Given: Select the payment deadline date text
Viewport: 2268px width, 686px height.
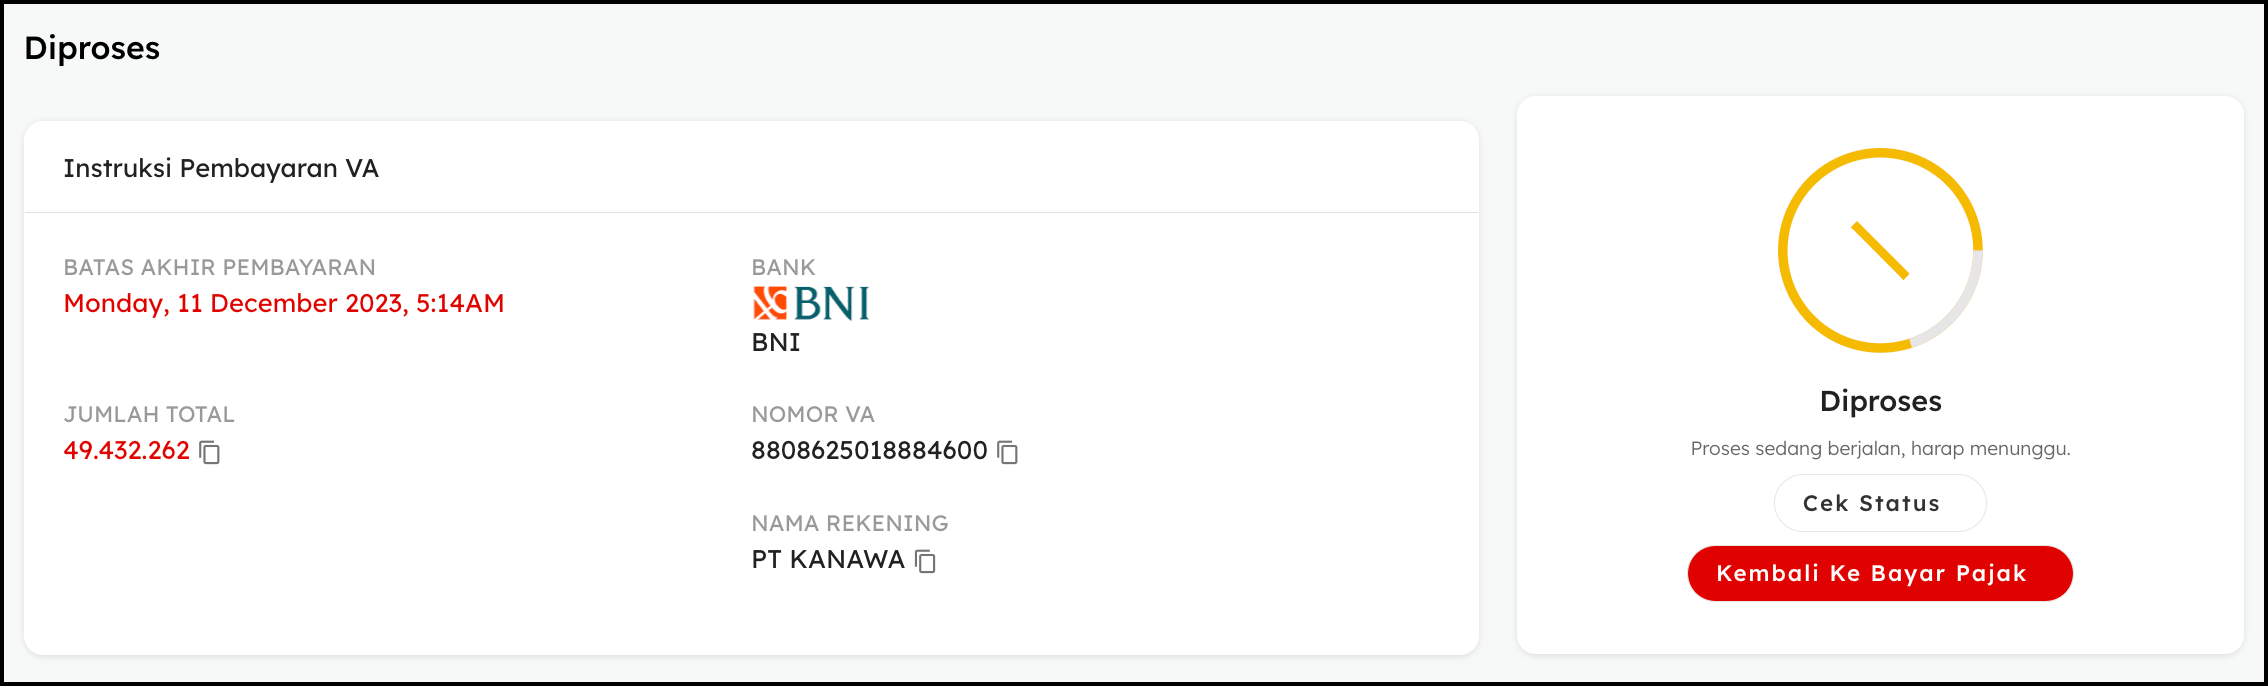Looking at the screenshot, I should pyautogui.click(x=284, y=304).
